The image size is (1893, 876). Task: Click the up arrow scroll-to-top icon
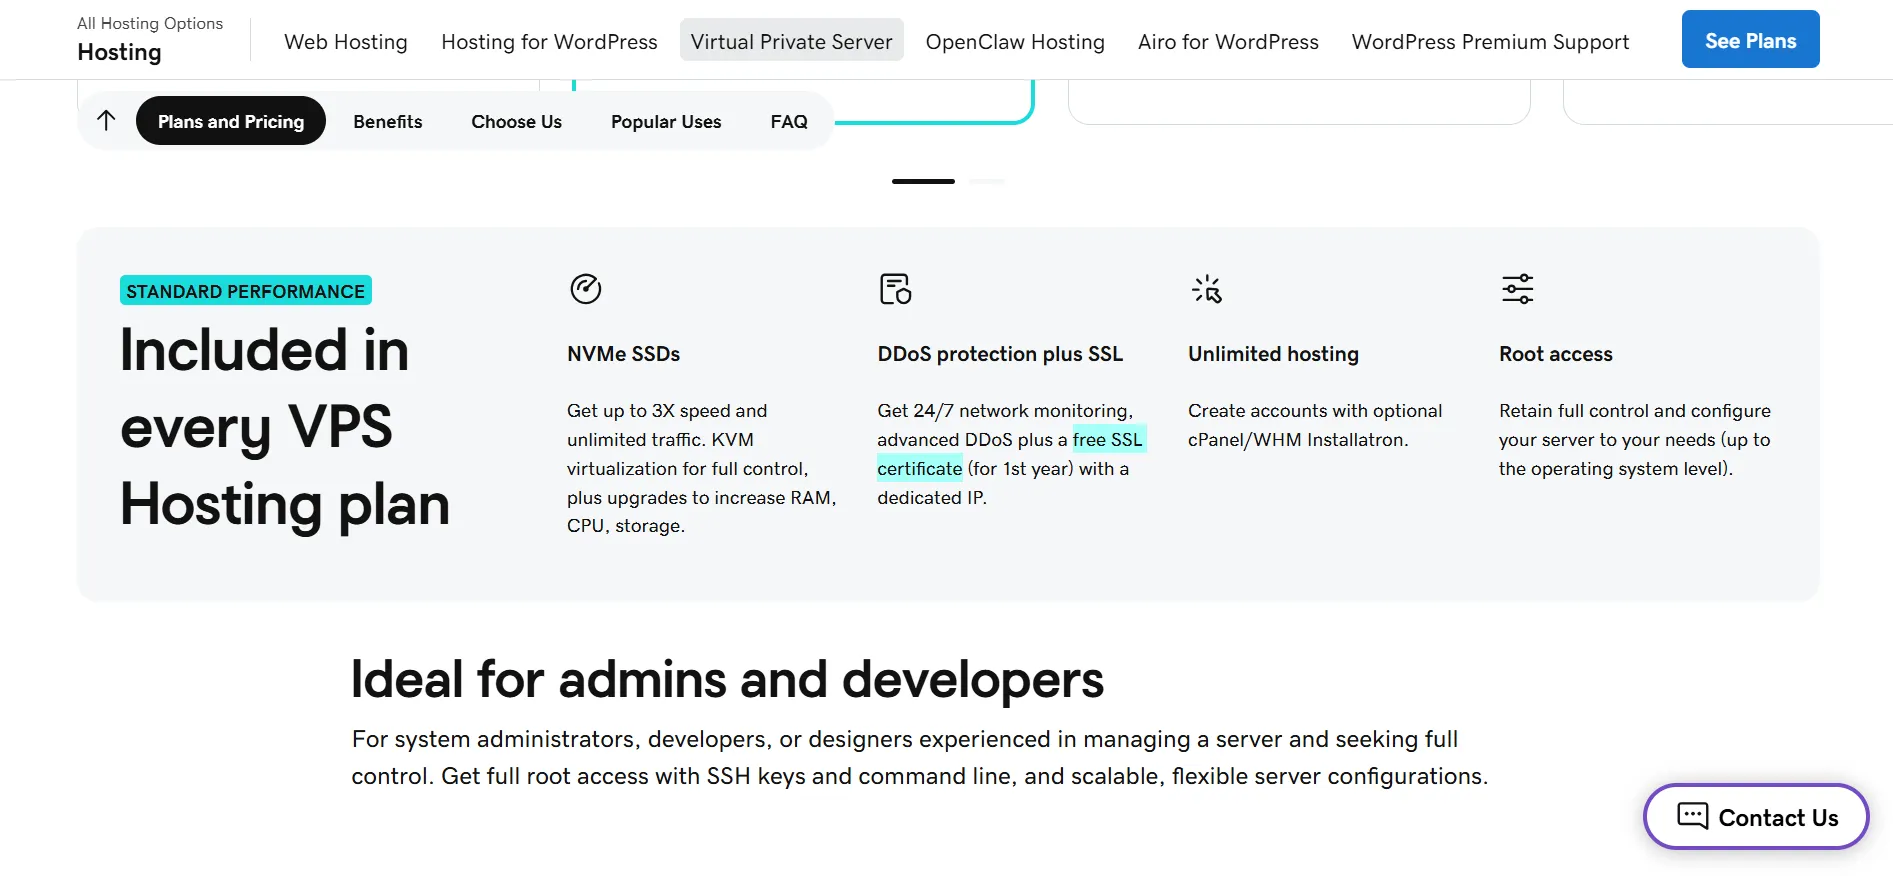(106, 121)
